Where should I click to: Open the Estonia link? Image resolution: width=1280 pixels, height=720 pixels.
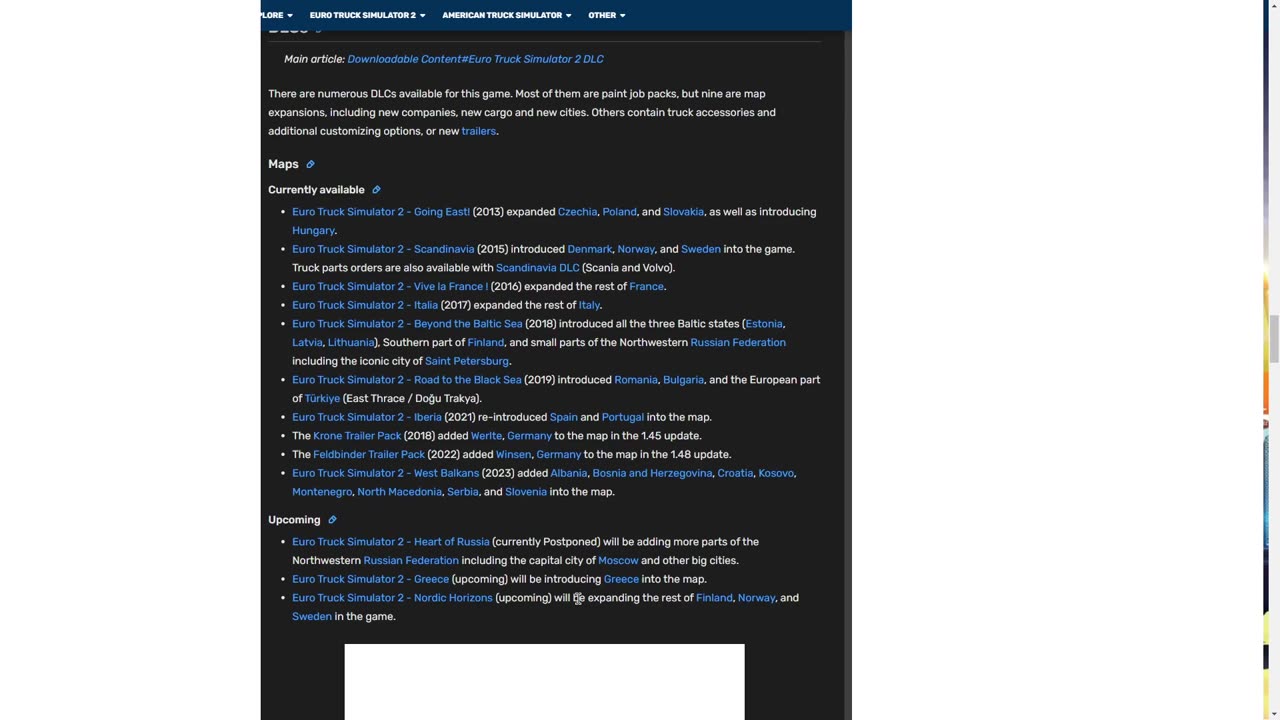(x=764, y=324)
